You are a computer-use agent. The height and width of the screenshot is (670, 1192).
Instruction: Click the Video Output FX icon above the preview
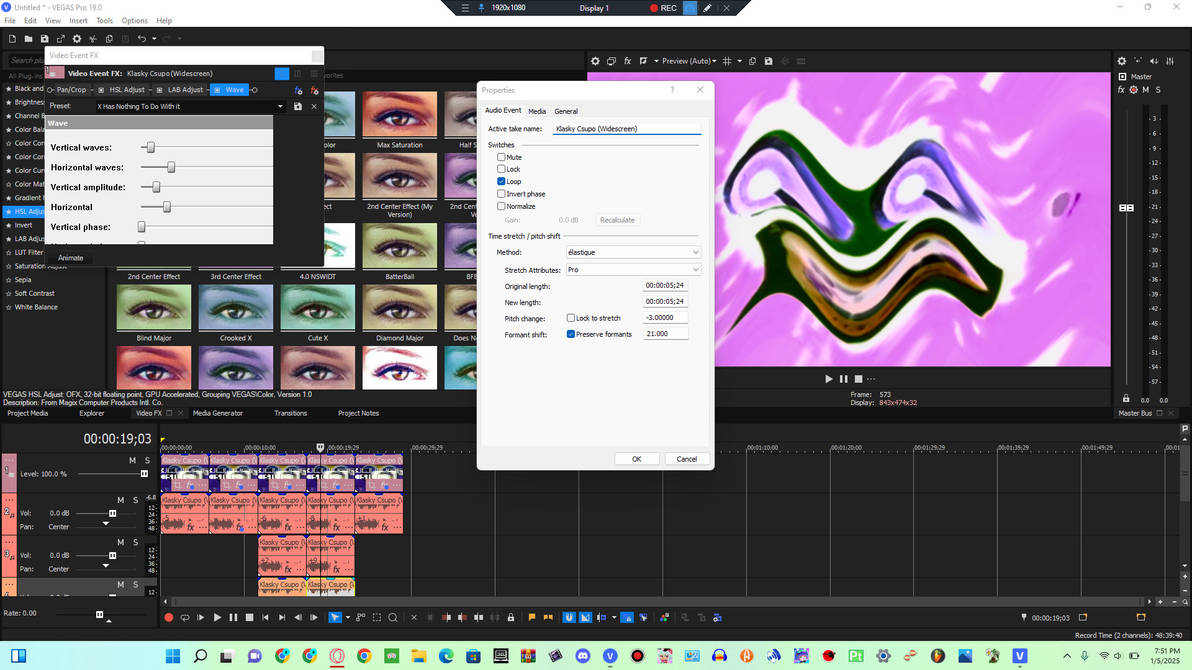[628, 61]
